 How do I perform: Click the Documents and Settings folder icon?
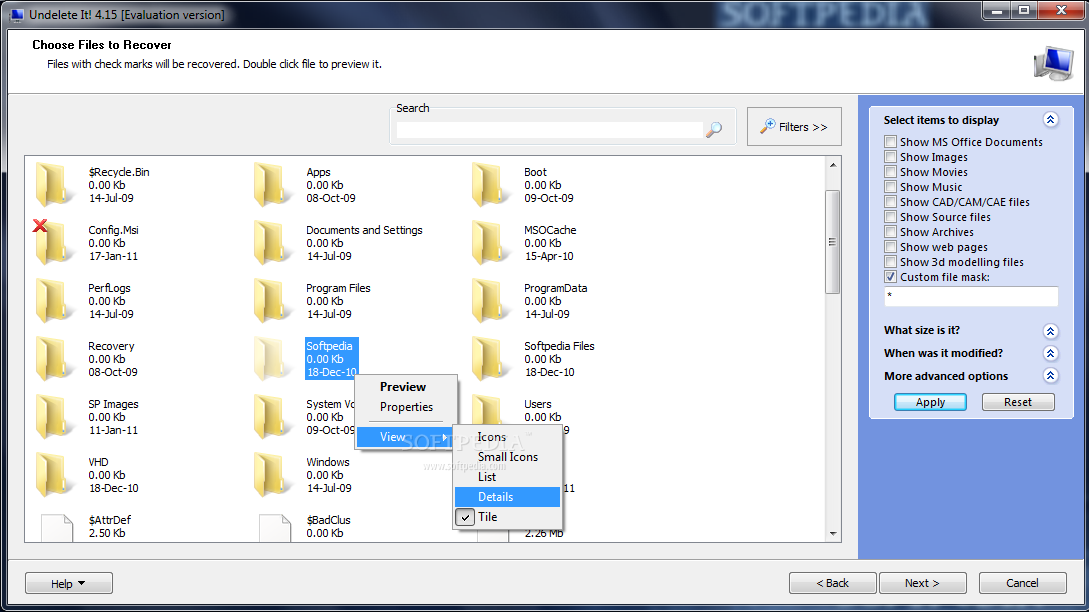273,242
